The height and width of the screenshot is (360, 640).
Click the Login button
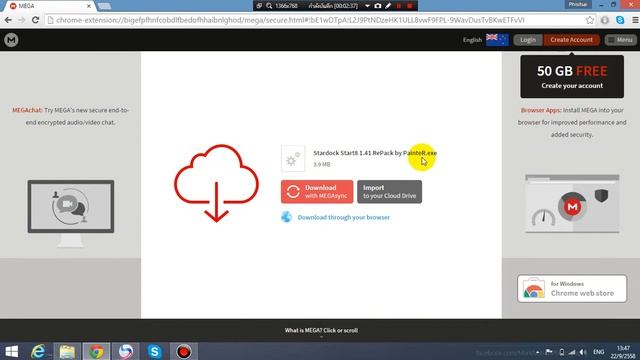pos(528,40)
